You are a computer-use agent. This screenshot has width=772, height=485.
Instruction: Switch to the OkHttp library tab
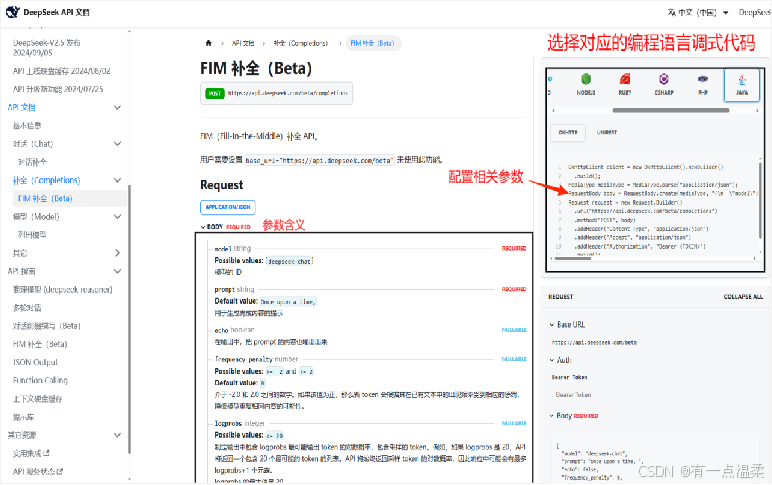[568, 132]
